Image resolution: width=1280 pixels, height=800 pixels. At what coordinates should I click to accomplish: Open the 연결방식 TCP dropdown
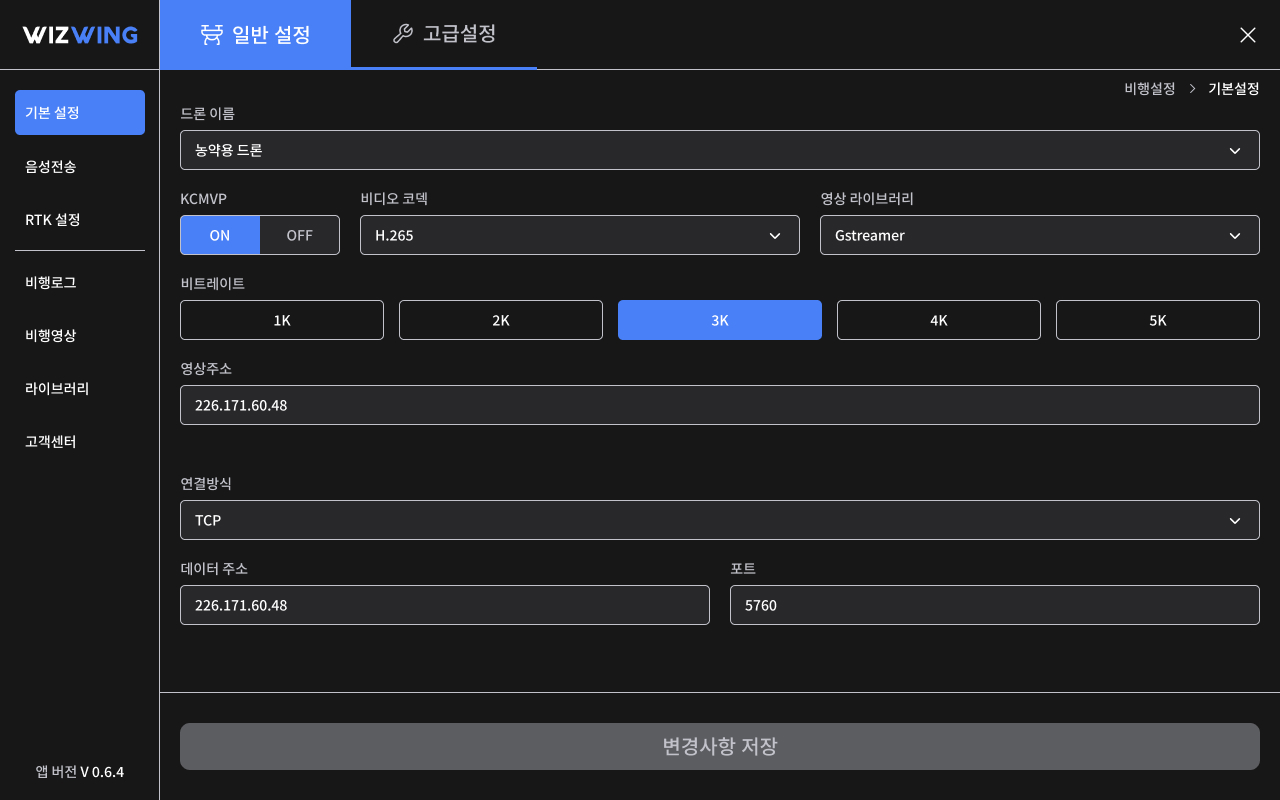[x=720, y=520]
